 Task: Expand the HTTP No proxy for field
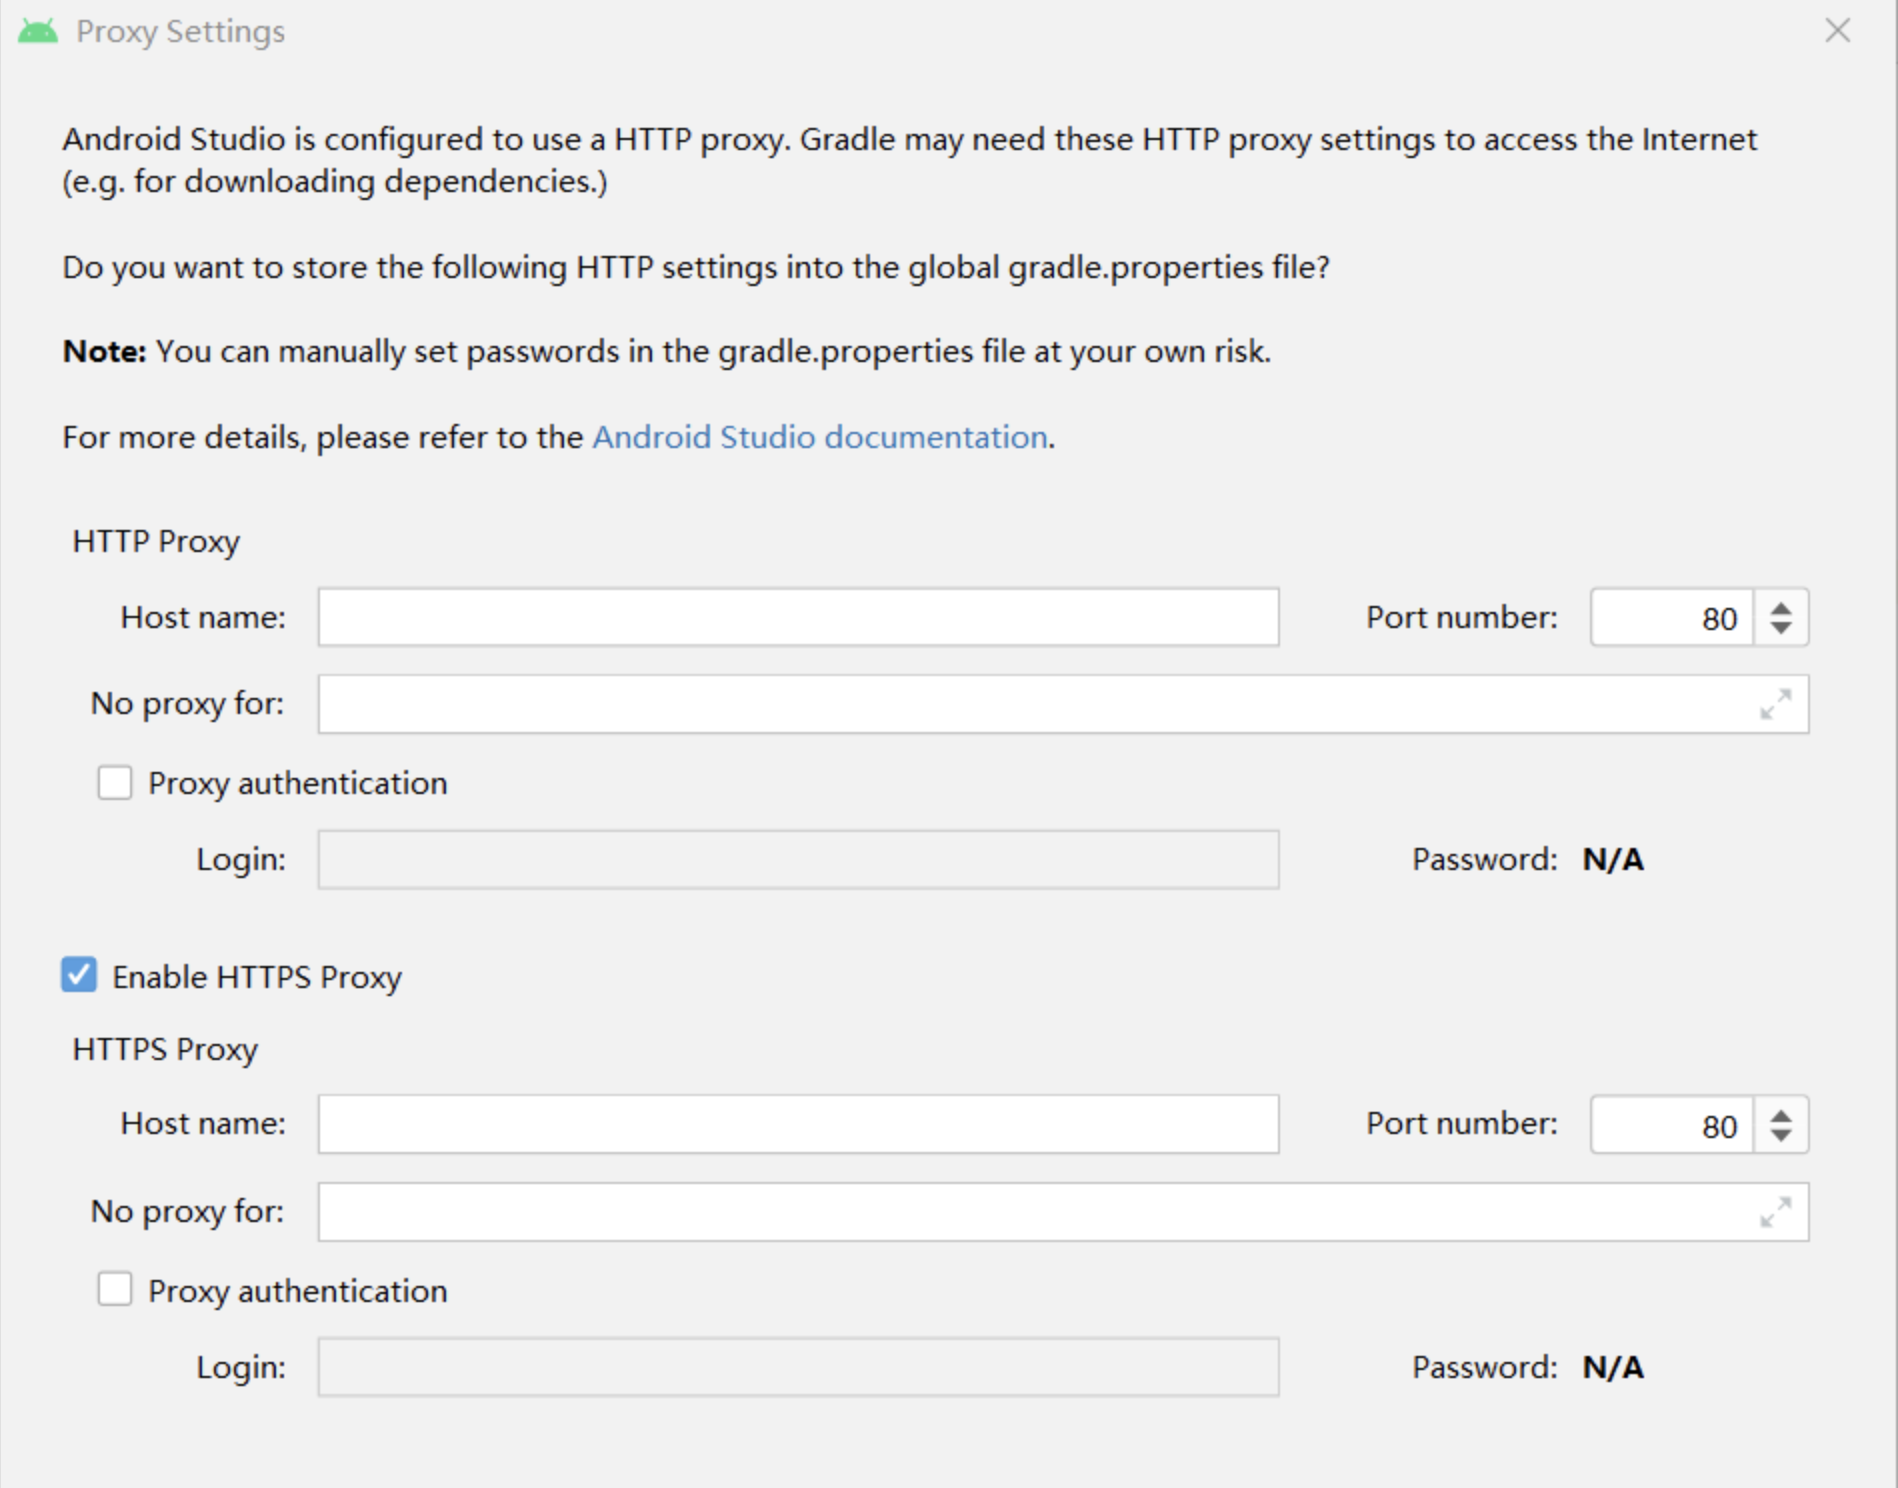tap(1775, 704)
